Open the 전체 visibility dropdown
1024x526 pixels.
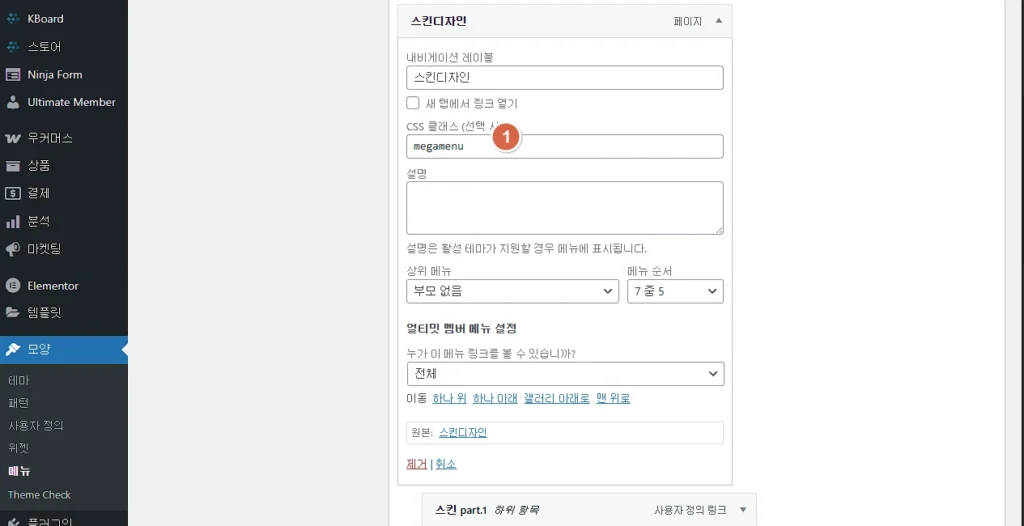565,374
